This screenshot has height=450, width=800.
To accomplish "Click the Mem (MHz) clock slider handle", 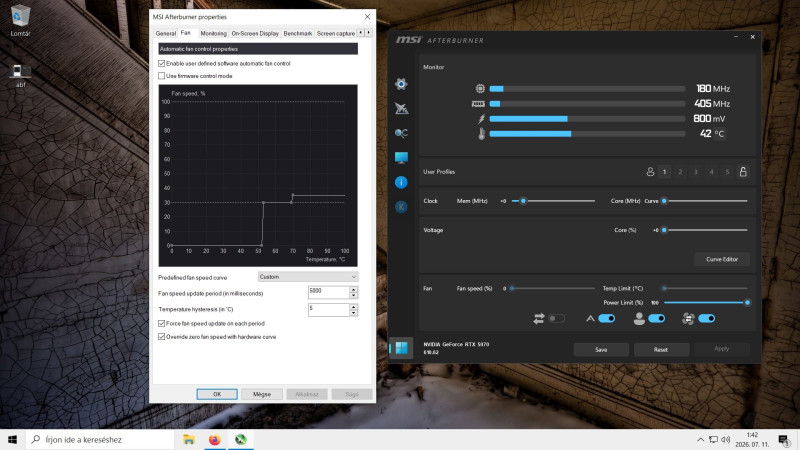I will click(523, 201).
